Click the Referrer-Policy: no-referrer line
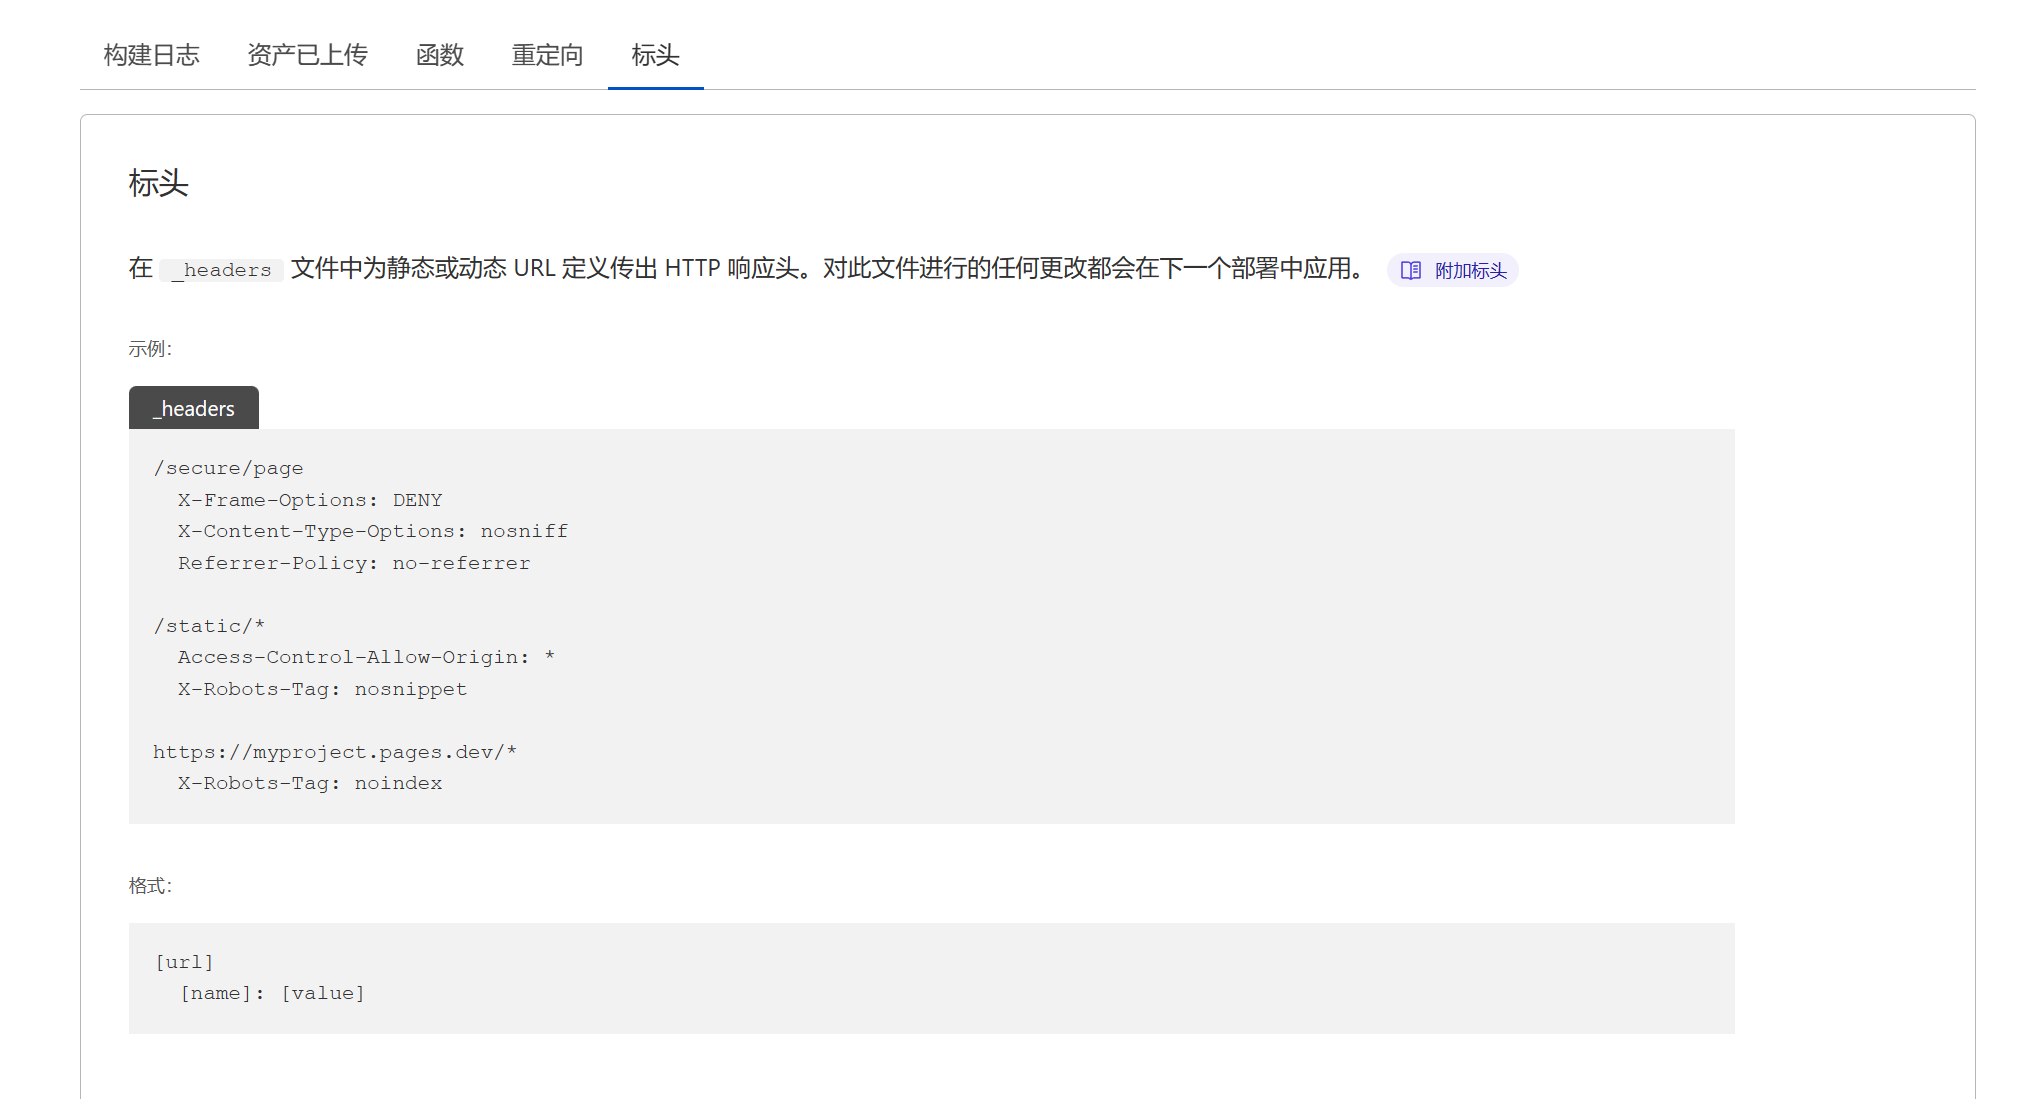The width and height of the screenshot is (2044, 1099). tap(353, 563)
